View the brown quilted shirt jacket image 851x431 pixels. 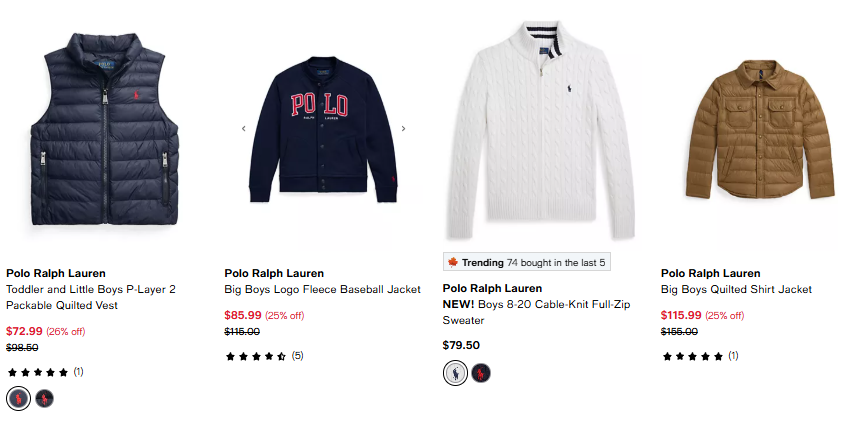tap(760, 129)
